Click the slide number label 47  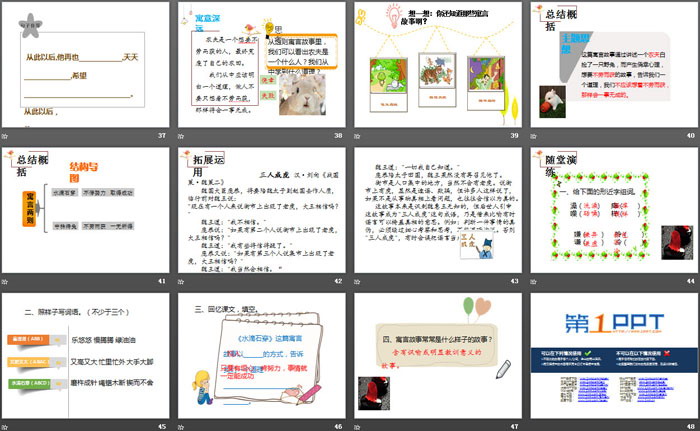(x=514, y=427)
